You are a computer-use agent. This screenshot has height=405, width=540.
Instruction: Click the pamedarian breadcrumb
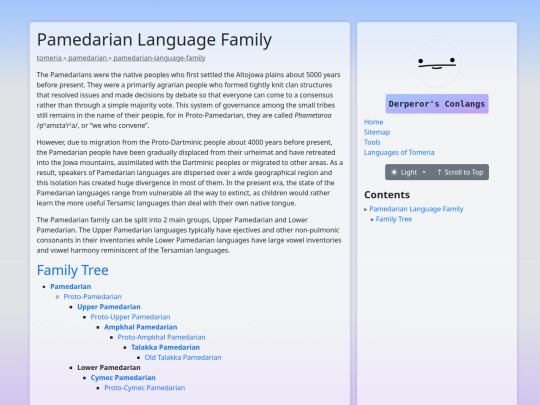(x=87, y=58)
